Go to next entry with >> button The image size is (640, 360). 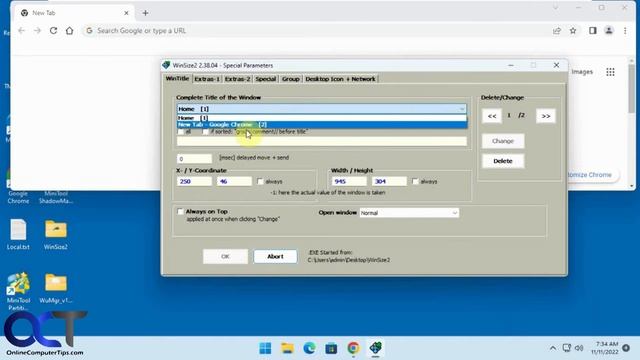pos(546,116)
